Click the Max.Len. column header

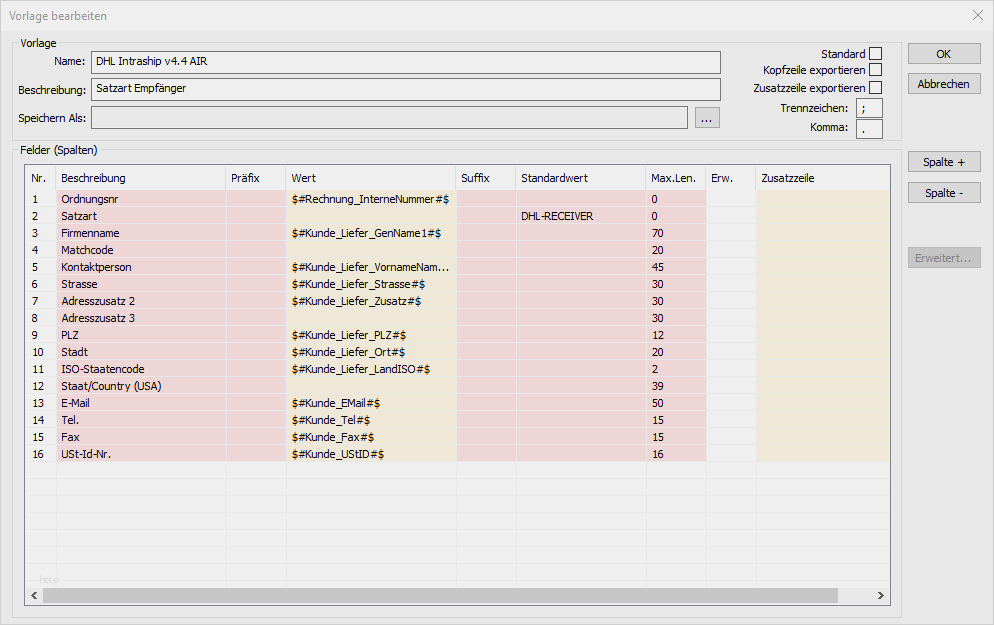pyautogui.click(x=676, y=178)
